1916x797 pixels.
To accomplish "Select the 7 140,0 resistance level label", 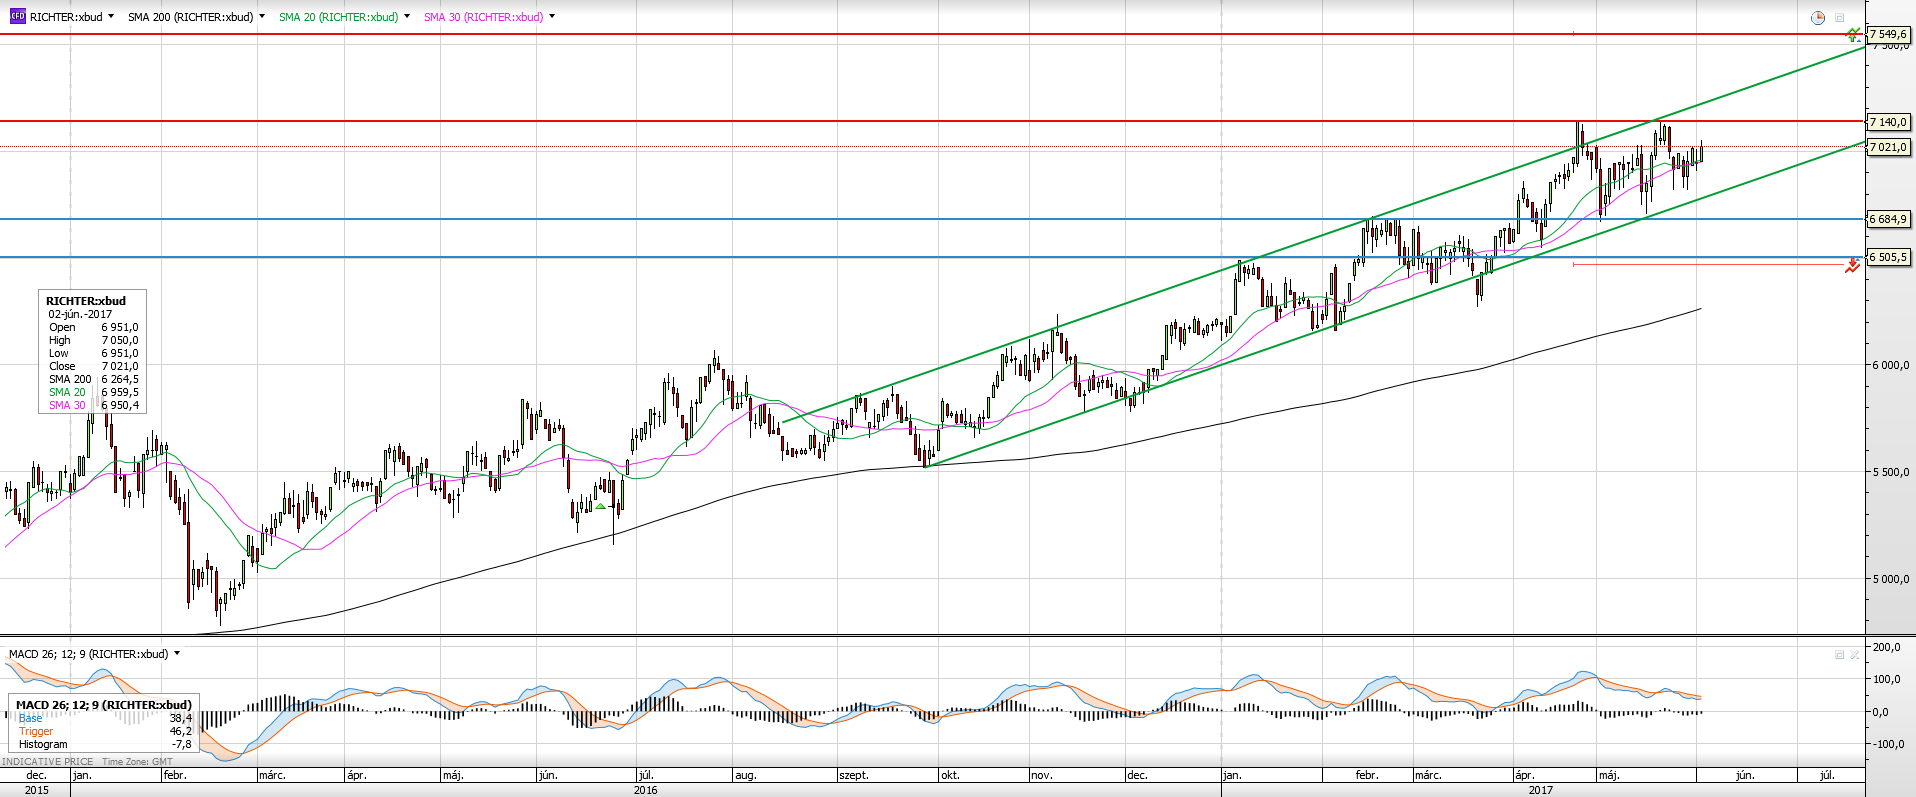I will [1888, 122].
